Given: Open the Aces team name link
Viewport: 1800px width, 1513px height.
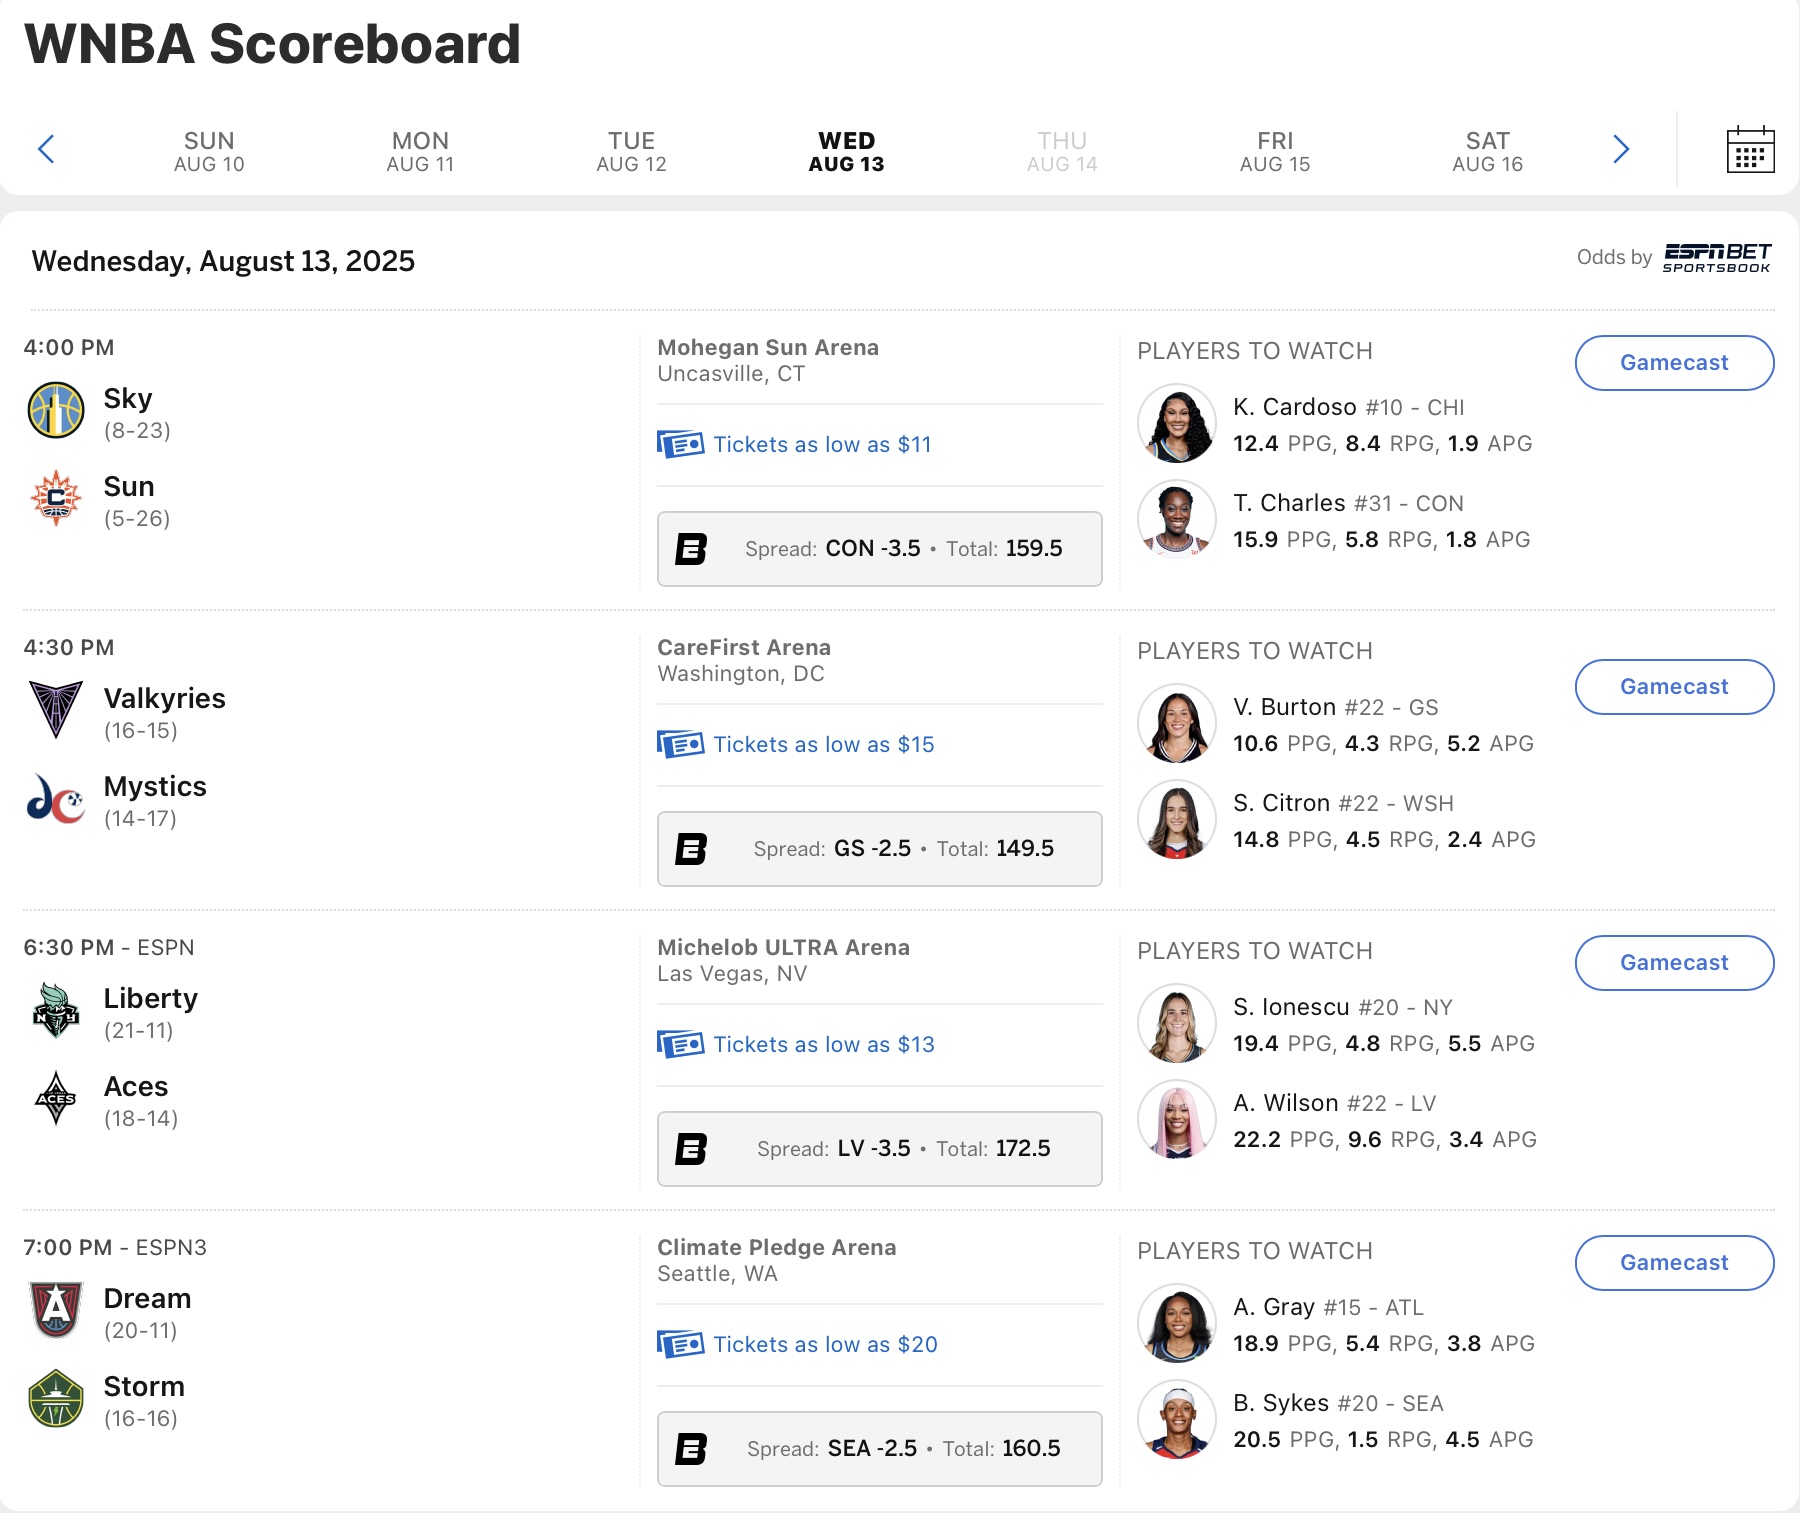Looking at the screenshot, I should (x=136, y=1086).
